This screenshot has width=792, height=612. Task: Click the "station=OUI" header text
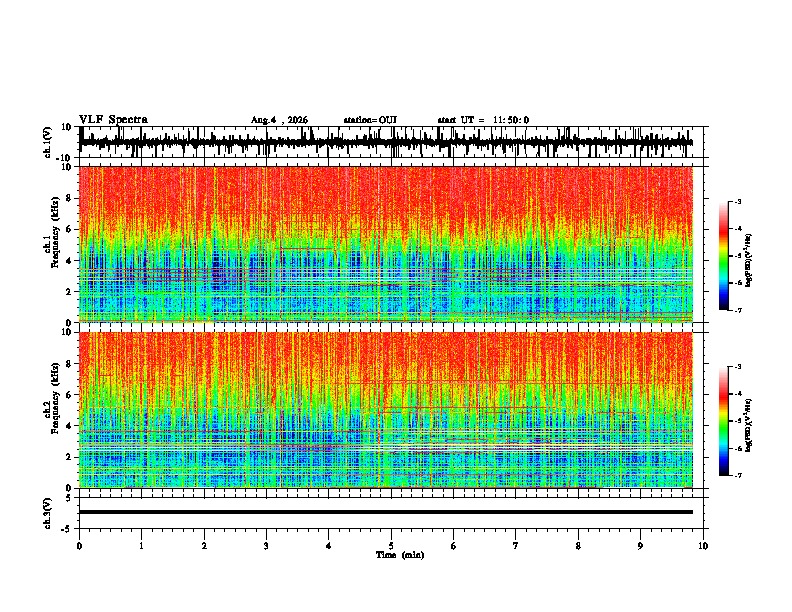[x=370, y=120]
